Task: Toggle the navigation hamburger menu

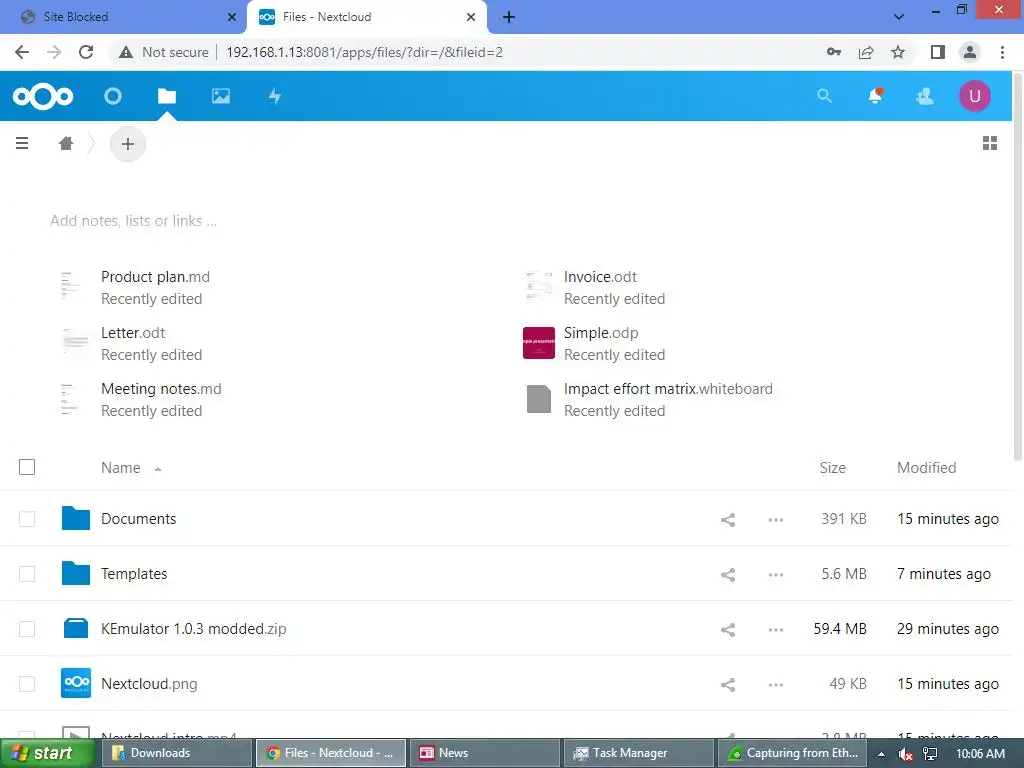Action: [x=22, y=143]
